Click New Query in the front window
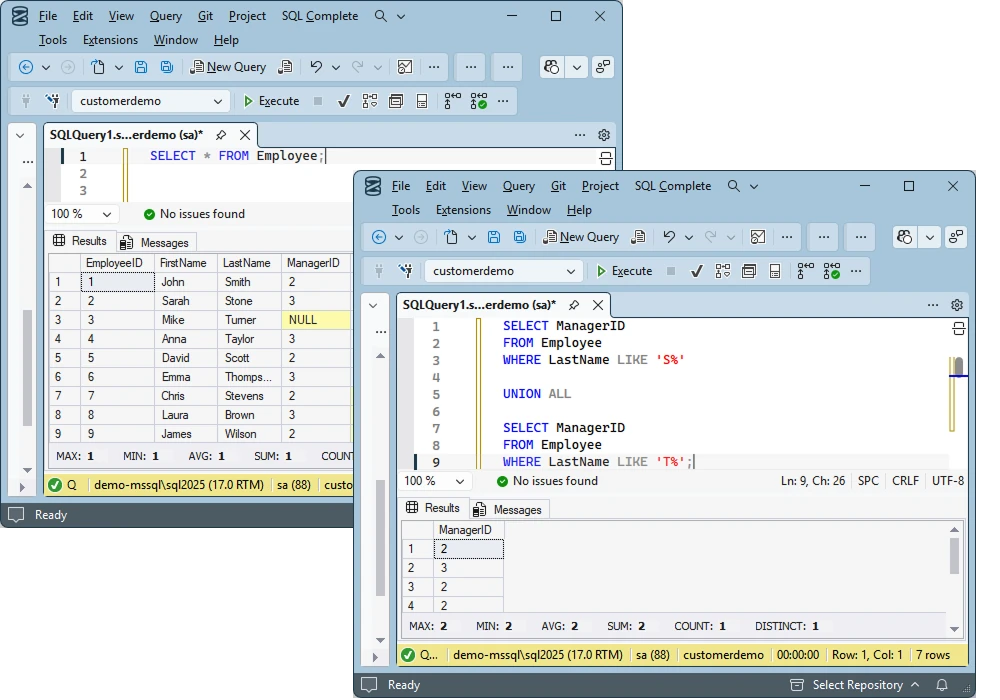This screenshot has width=1000, height=700. [x=581, y=237]
